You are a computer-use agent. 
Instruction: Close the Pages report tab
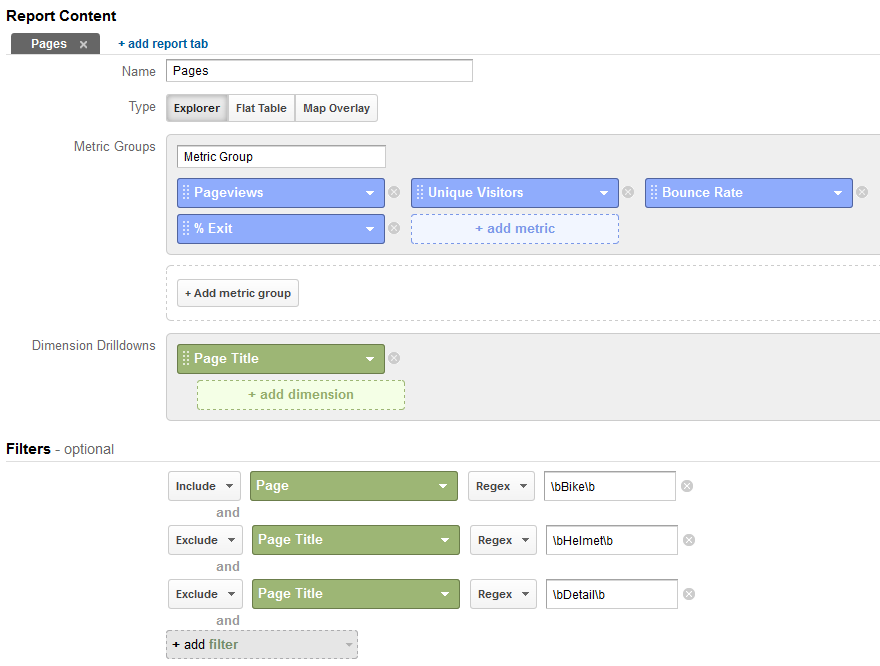click(x=84, y=45)
